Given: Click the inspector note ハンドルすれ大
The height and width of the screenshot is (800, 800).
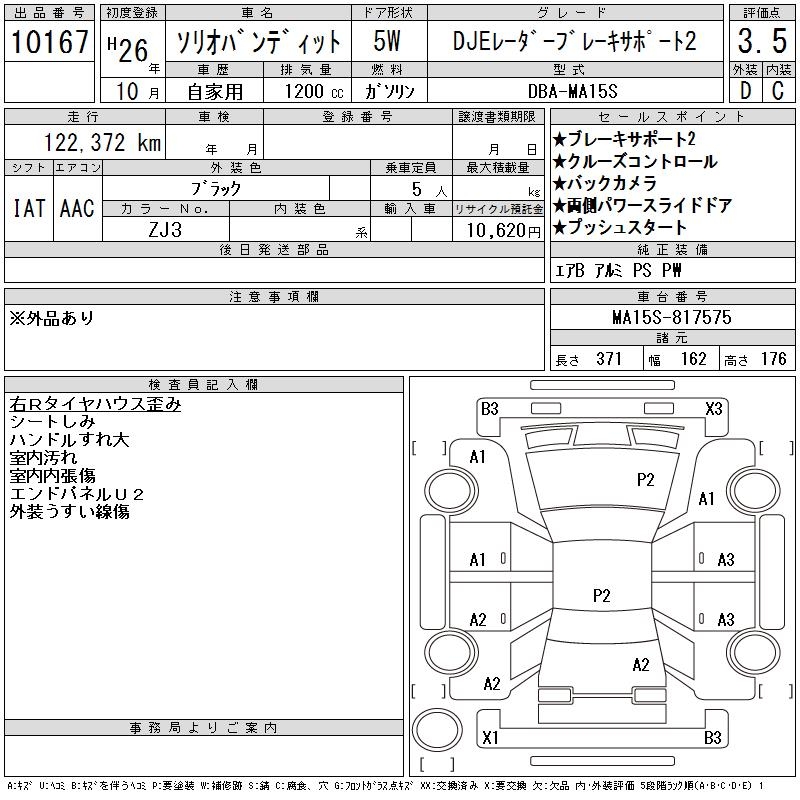Looking at the screenshot, I should tap(69, 440).
